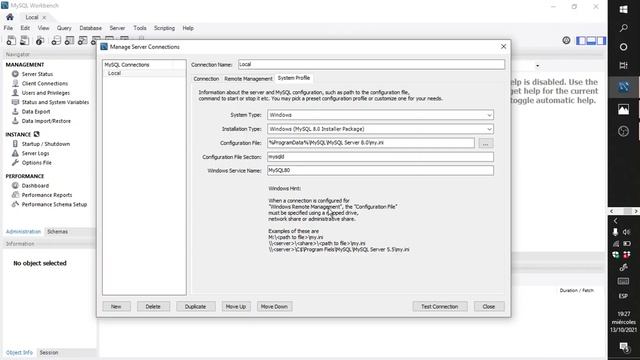
Task: Switch to the Connection tab
Action: (x=206, y=78)
